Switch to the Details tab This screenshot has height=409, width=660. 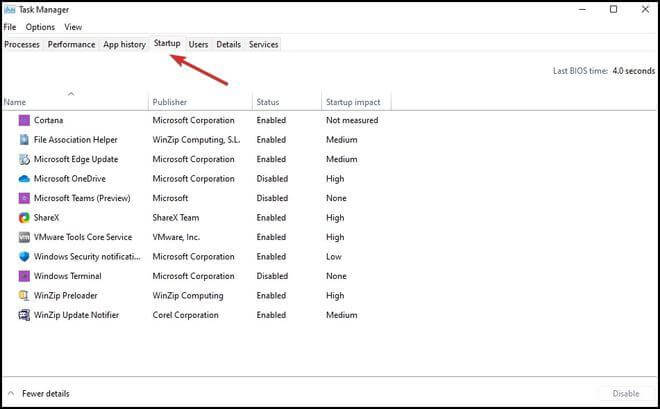click(x=229, y=44)
